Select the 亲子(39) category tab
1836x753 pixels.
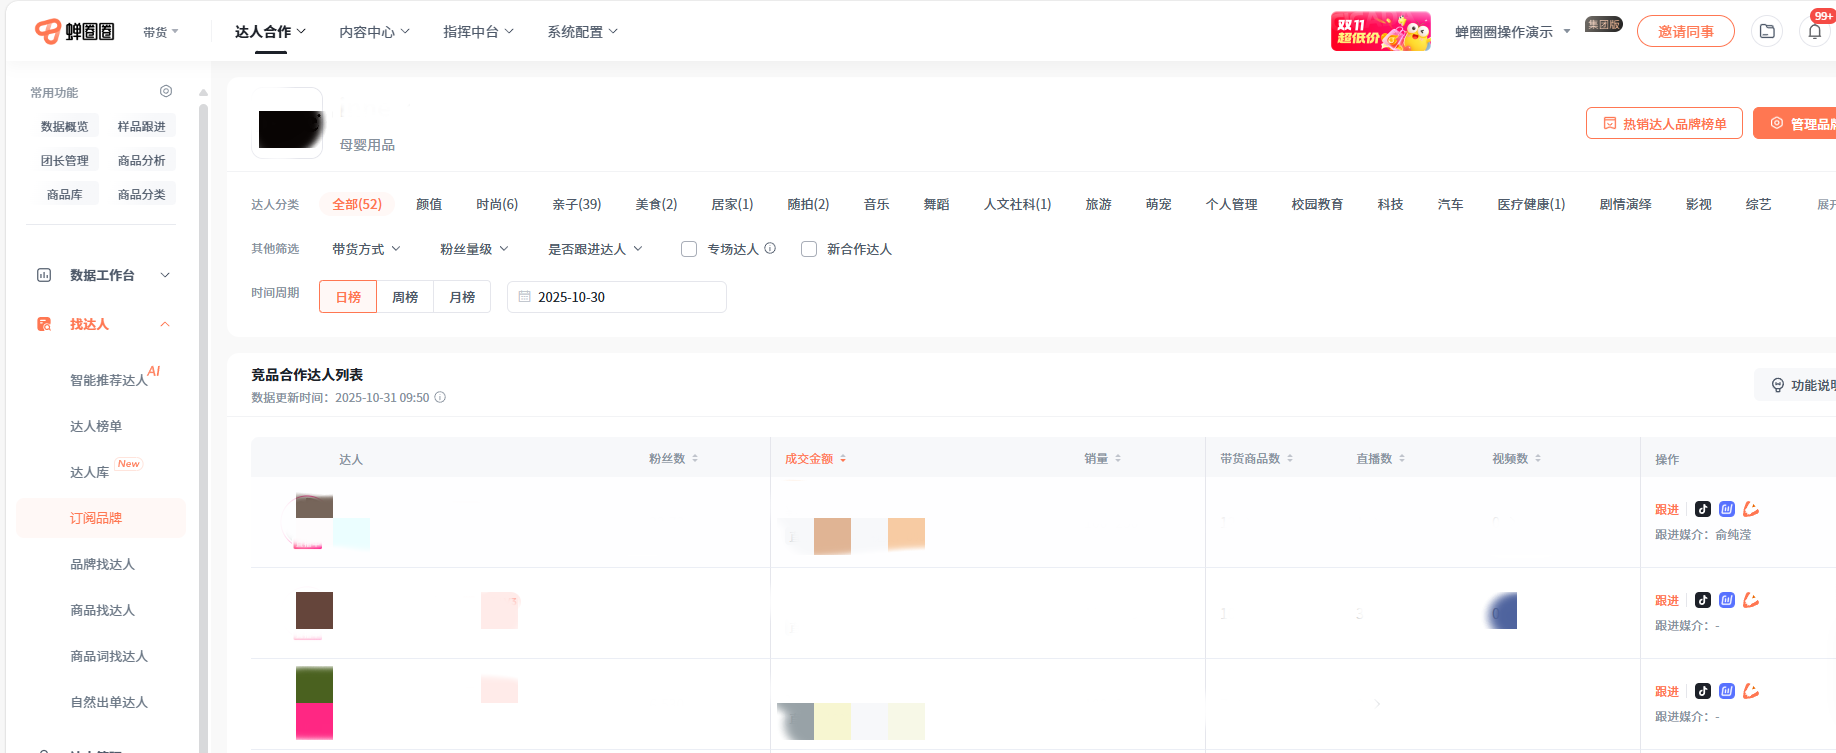pyautogui.click(x=576, y=204)
